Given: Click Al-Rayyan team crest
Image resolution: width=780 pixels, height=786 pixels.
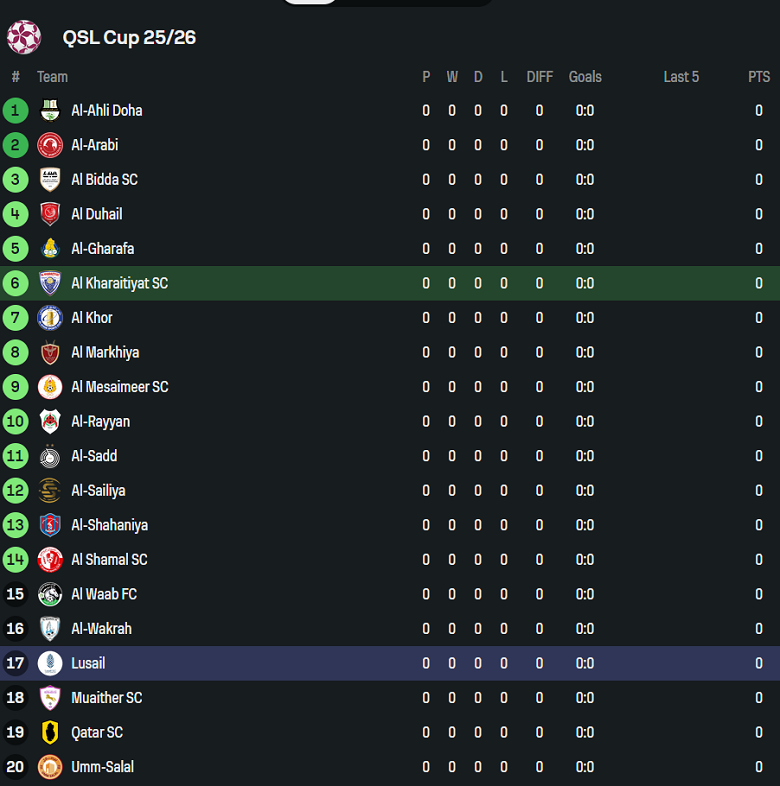Looking at the screenshot, I should click(50, 422).
